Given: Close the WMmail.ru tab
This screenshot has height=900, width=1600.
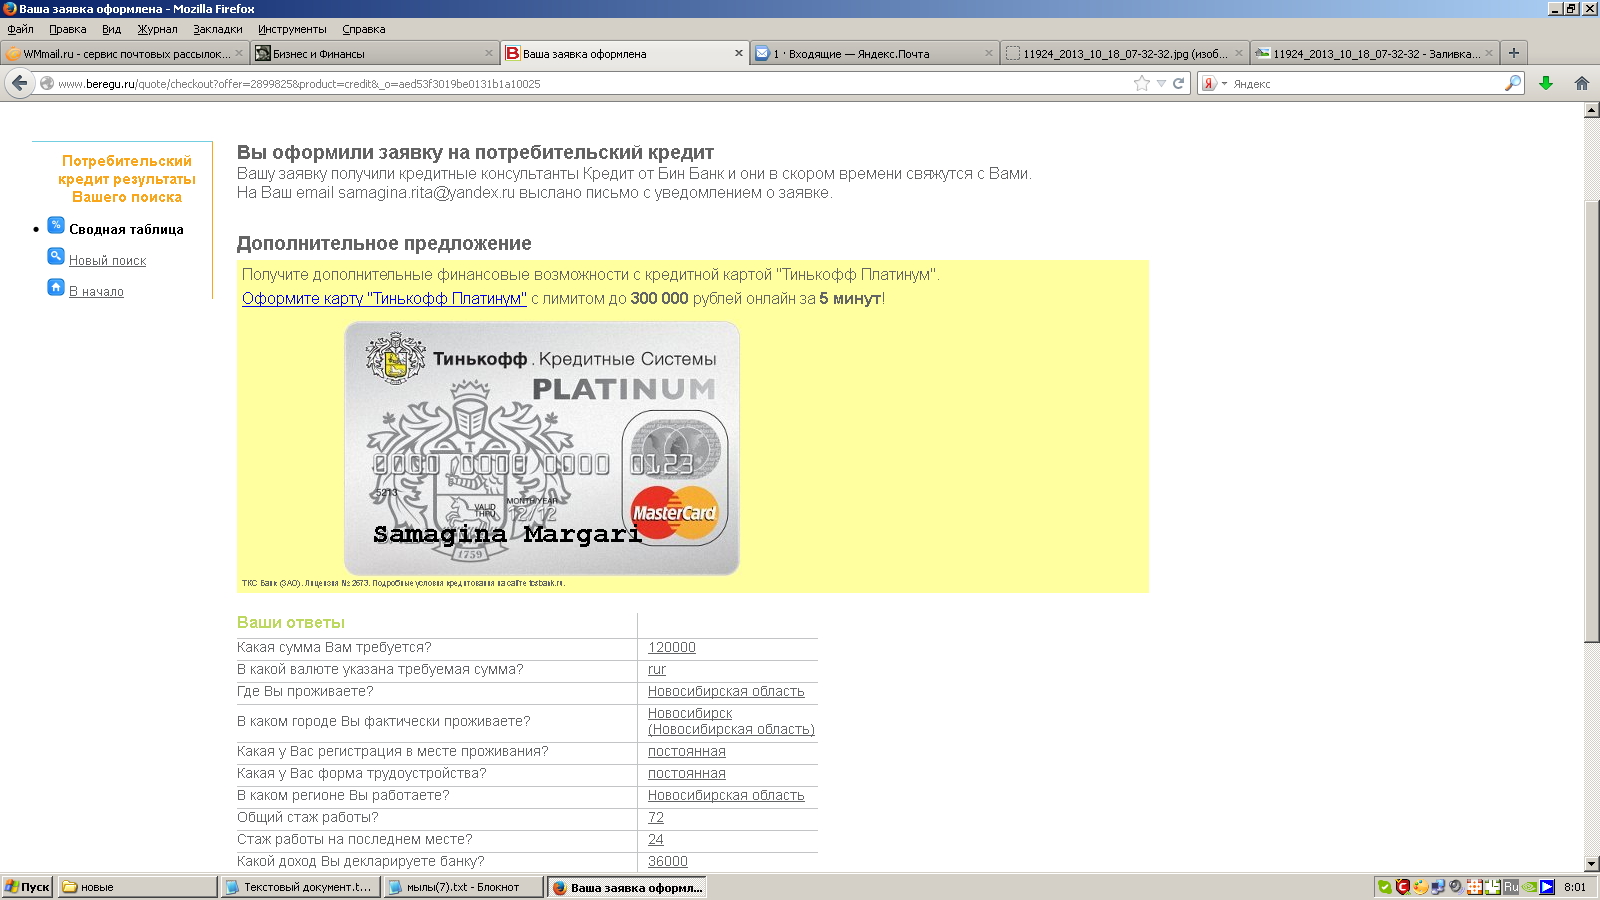Looking at the screenshot, I should coord(239,54).
